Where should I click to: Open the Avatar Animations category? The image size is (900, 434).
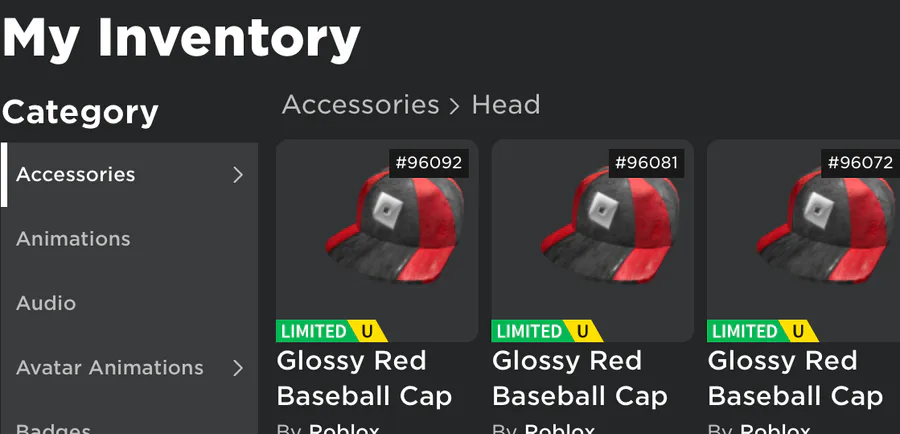click(129, 367)
